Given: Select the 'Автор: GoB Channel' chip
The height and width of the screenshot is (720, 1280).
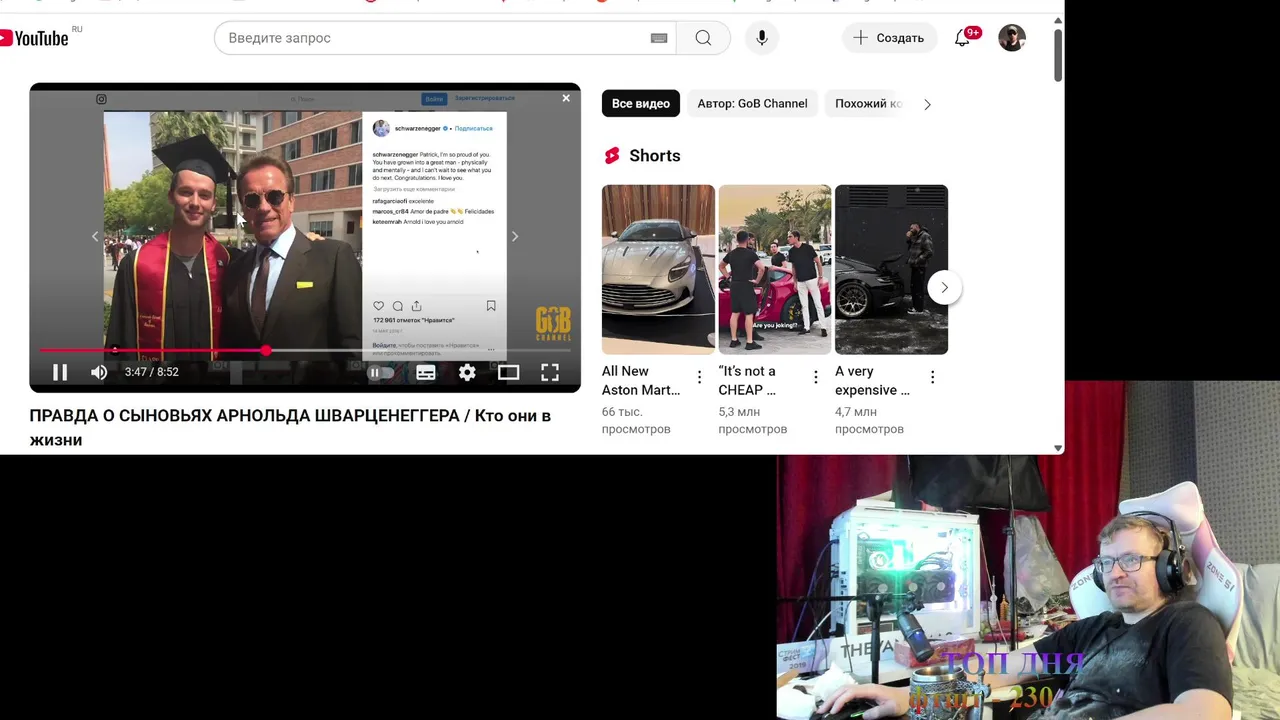Looking at the screenshot, I should pos(752,104).
